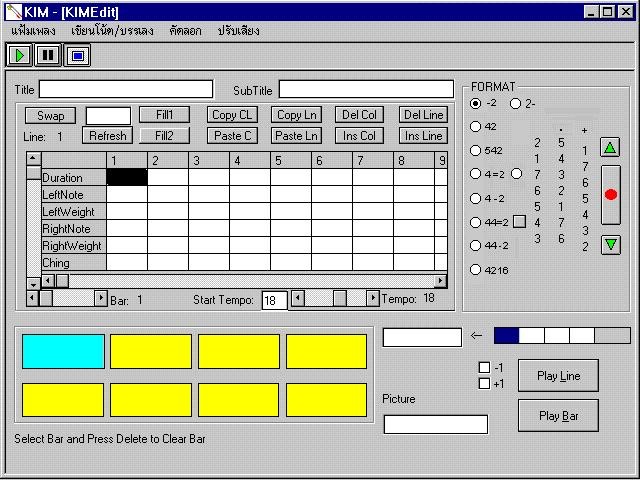This screenshot has width=640, height=480.
Task: Click the Del Col button
Action: pos(359,115)
